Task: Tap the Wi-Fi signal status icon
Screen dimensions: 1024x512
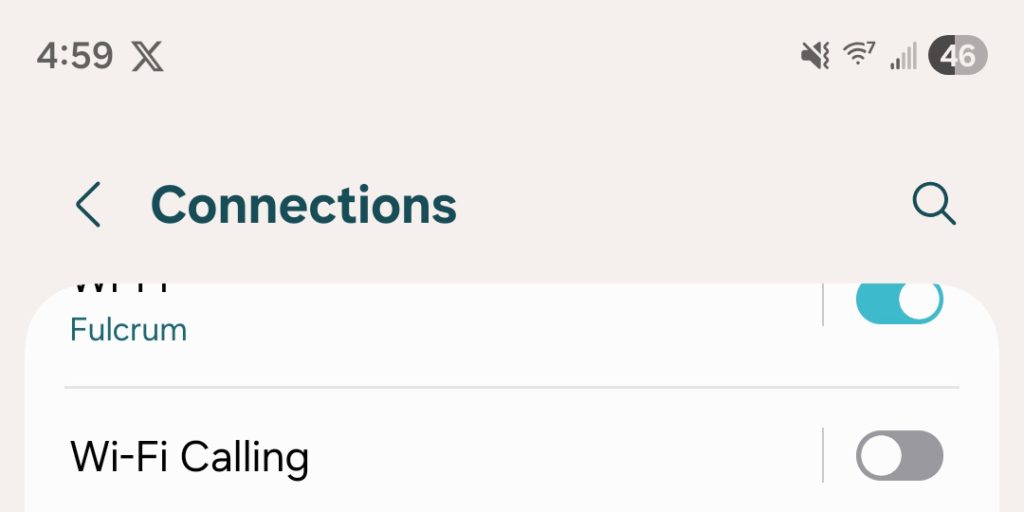Action: click(x=859, y=55)
